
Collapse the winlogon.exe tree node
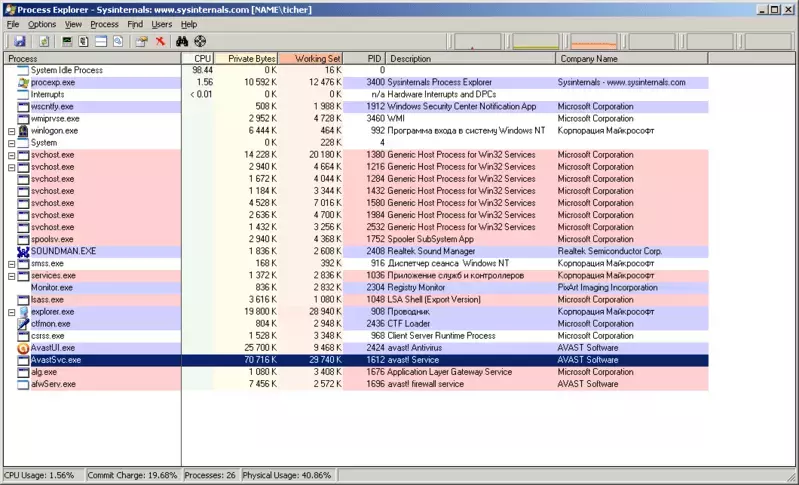tap(11, 131)
